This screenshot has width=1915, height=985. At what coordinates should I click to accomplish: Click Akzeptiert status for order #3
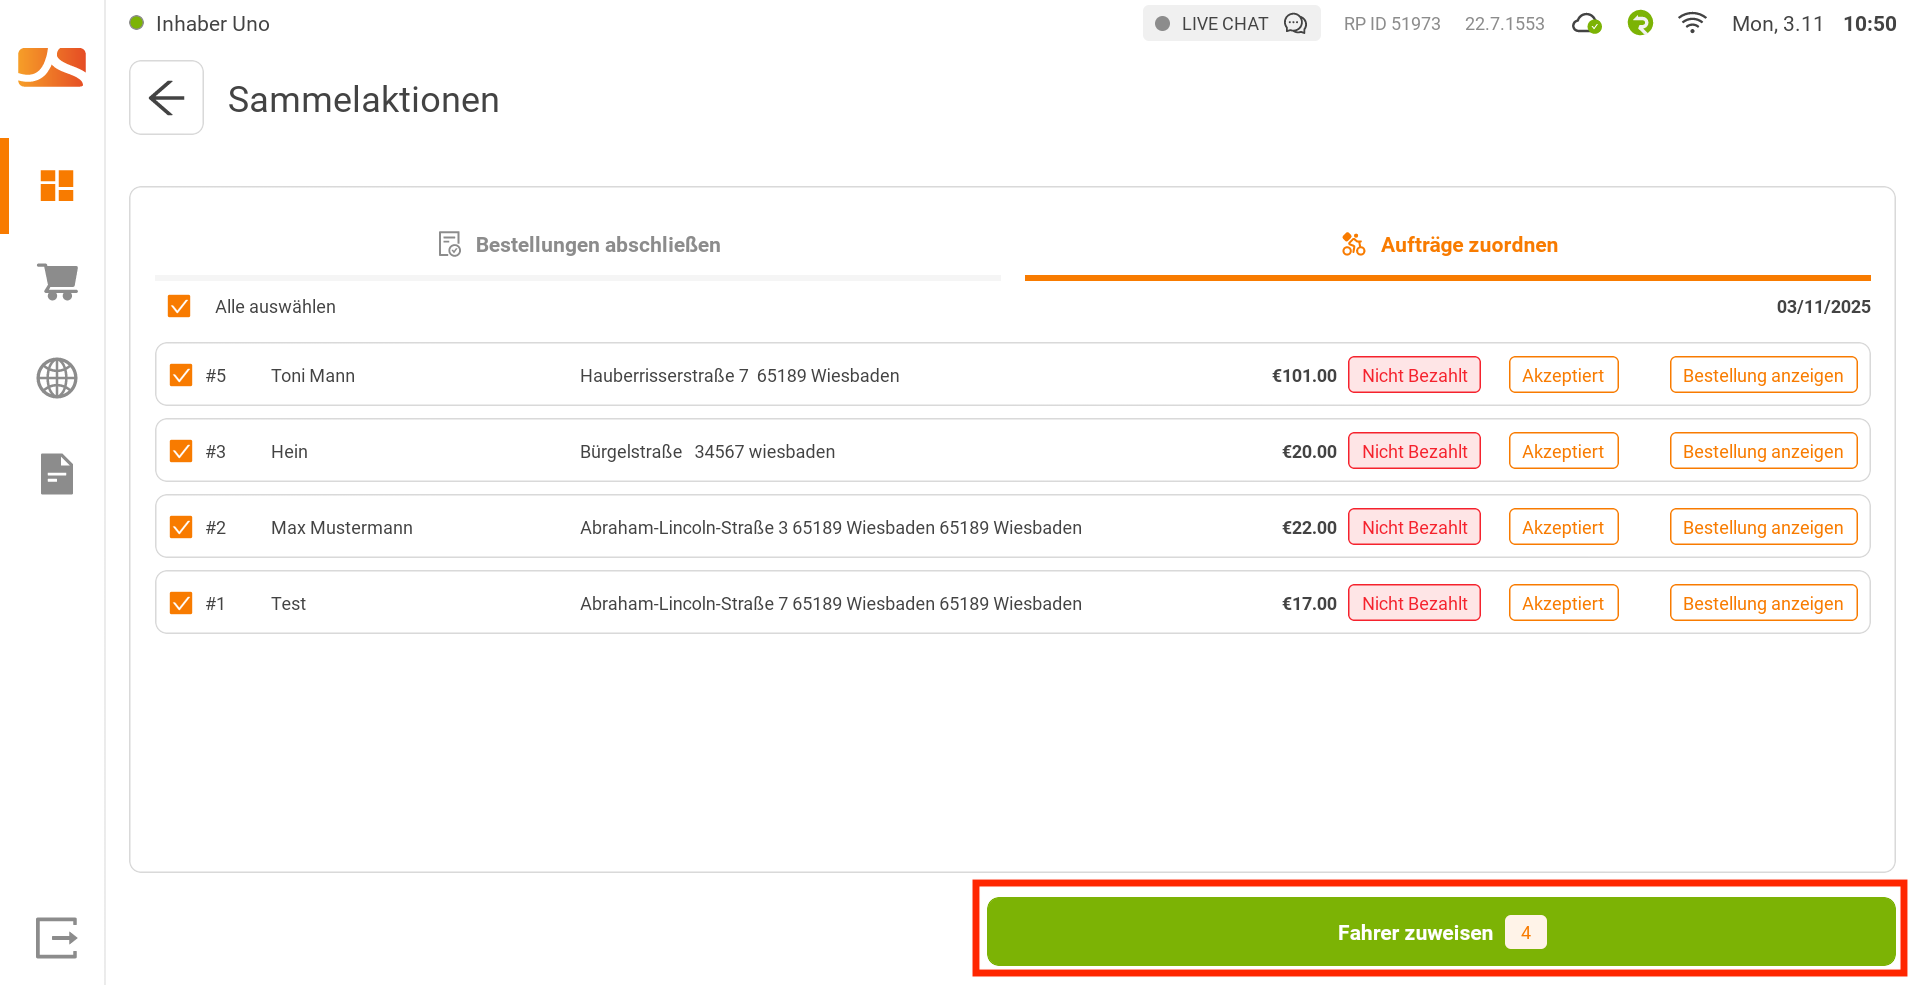(1562, 451)
